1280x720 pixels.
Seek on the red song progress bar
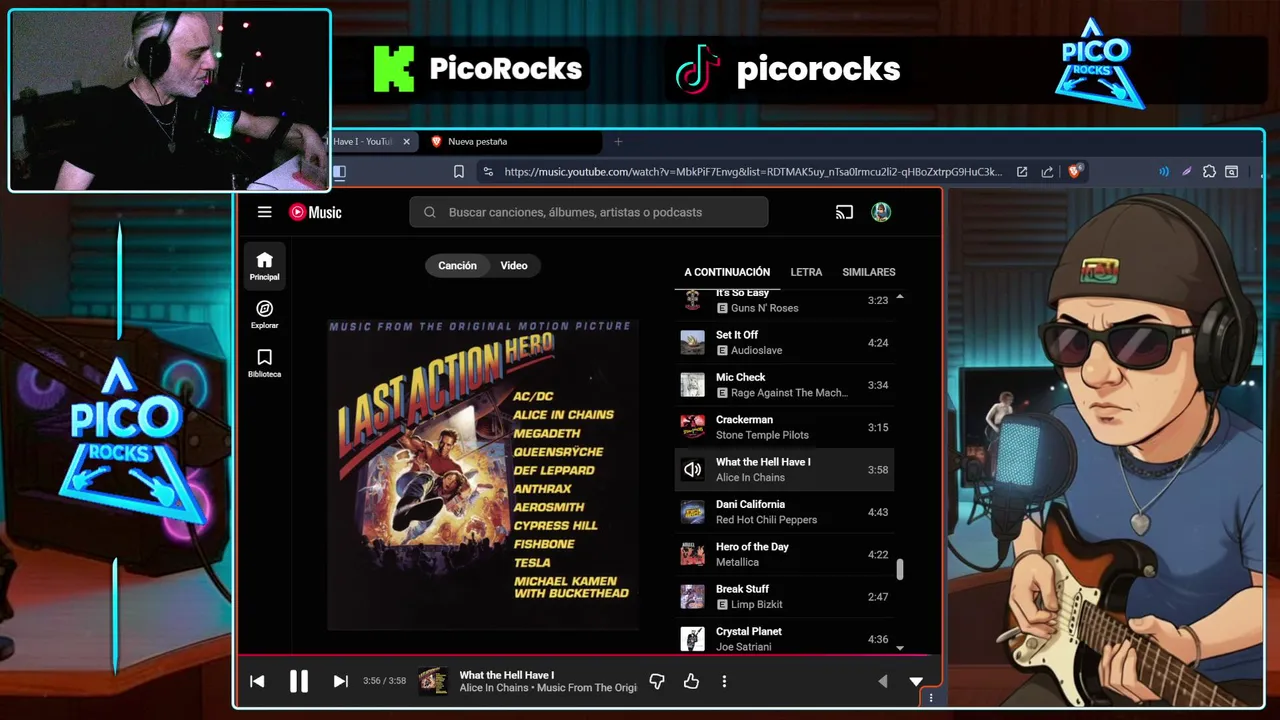pos(588,656)
